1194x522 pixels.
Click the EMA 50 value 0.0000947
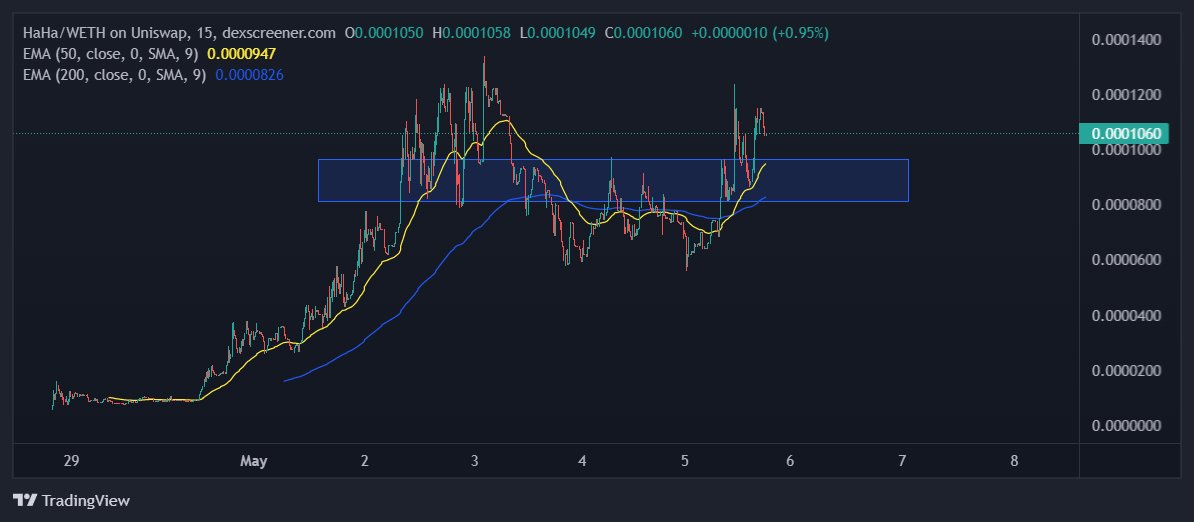(241, 54)
